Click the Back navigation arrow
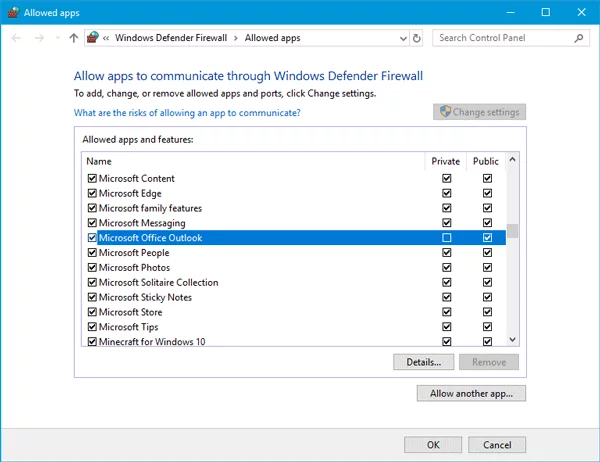The height and width of the screenshot is (462, 600). click(x=16, y=38)
